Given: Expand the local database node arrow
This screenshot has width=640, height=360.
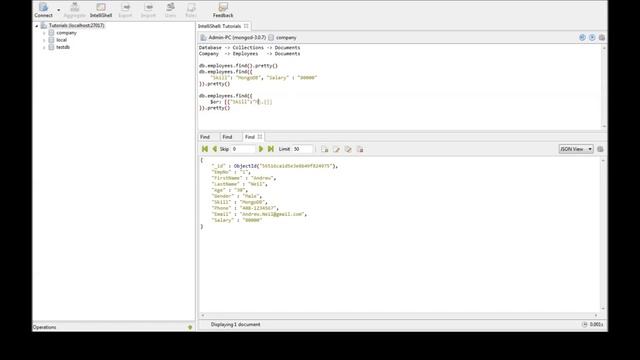Looking at the screenshot, I should pos(44,40).
